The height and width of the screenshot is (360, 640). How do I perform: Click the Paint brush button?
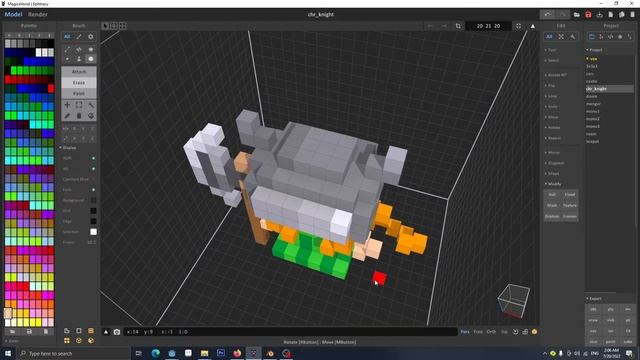(79, 93)
